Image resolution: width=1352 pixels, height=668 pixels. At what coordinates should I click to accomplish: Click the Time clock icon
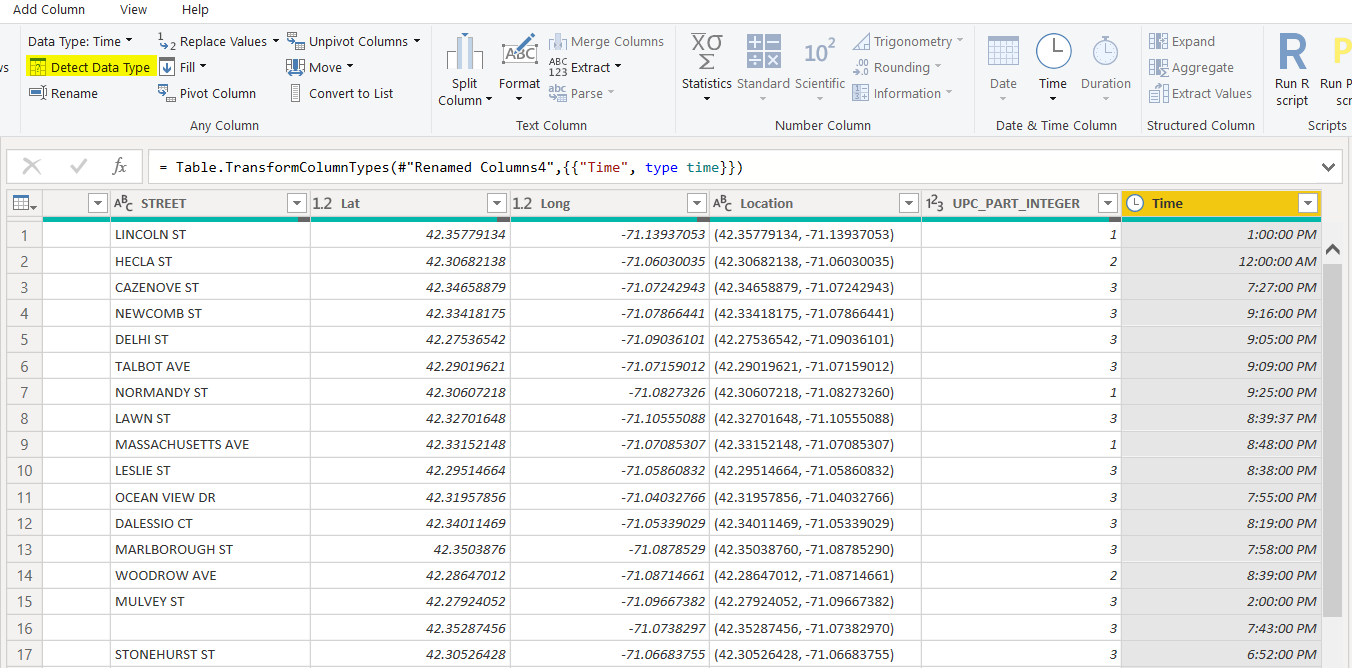tap(1053, 52)
